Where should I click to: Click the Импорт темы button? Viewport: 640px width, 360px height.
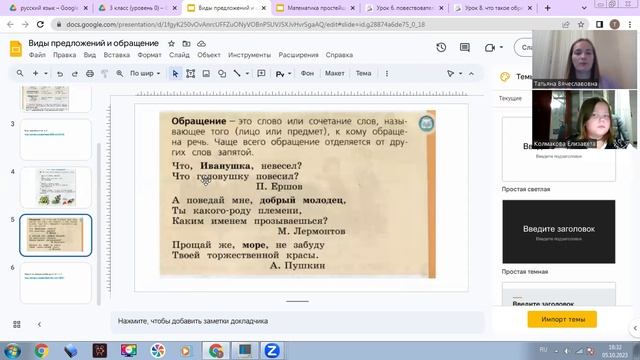coord(563,320)
